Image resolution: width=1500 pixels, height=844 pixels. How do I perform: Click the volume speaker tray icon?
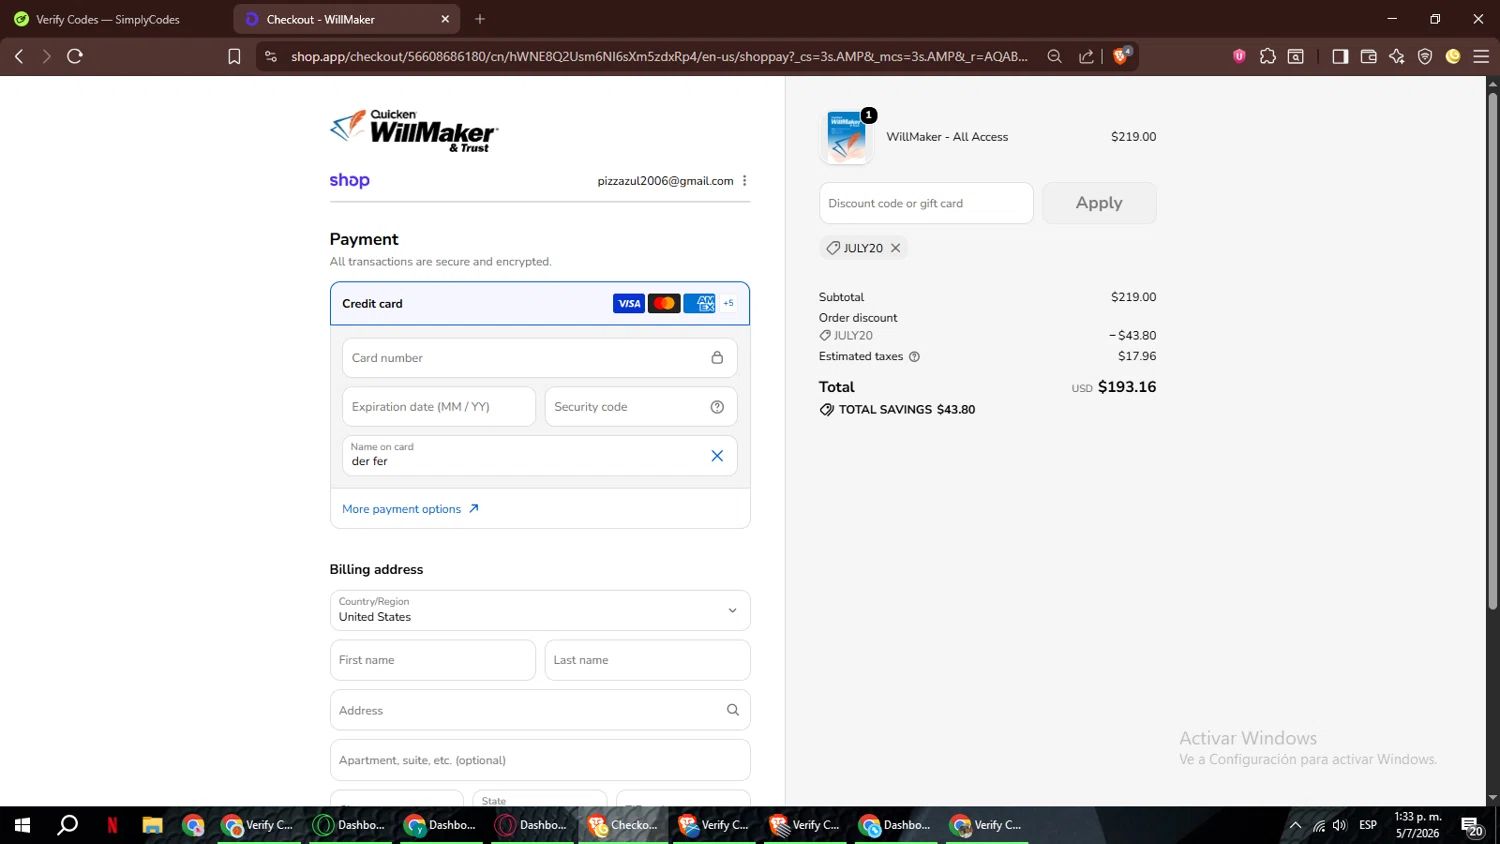pyautogui.click(x=1340, y=825)
